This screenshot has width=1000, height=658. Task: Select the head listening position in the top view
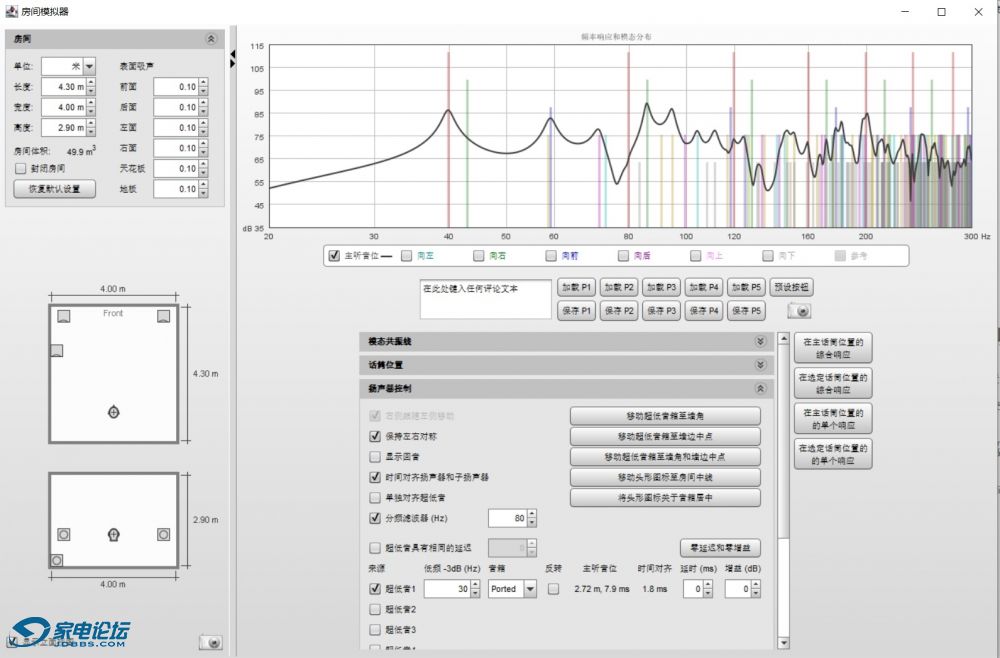114,412
